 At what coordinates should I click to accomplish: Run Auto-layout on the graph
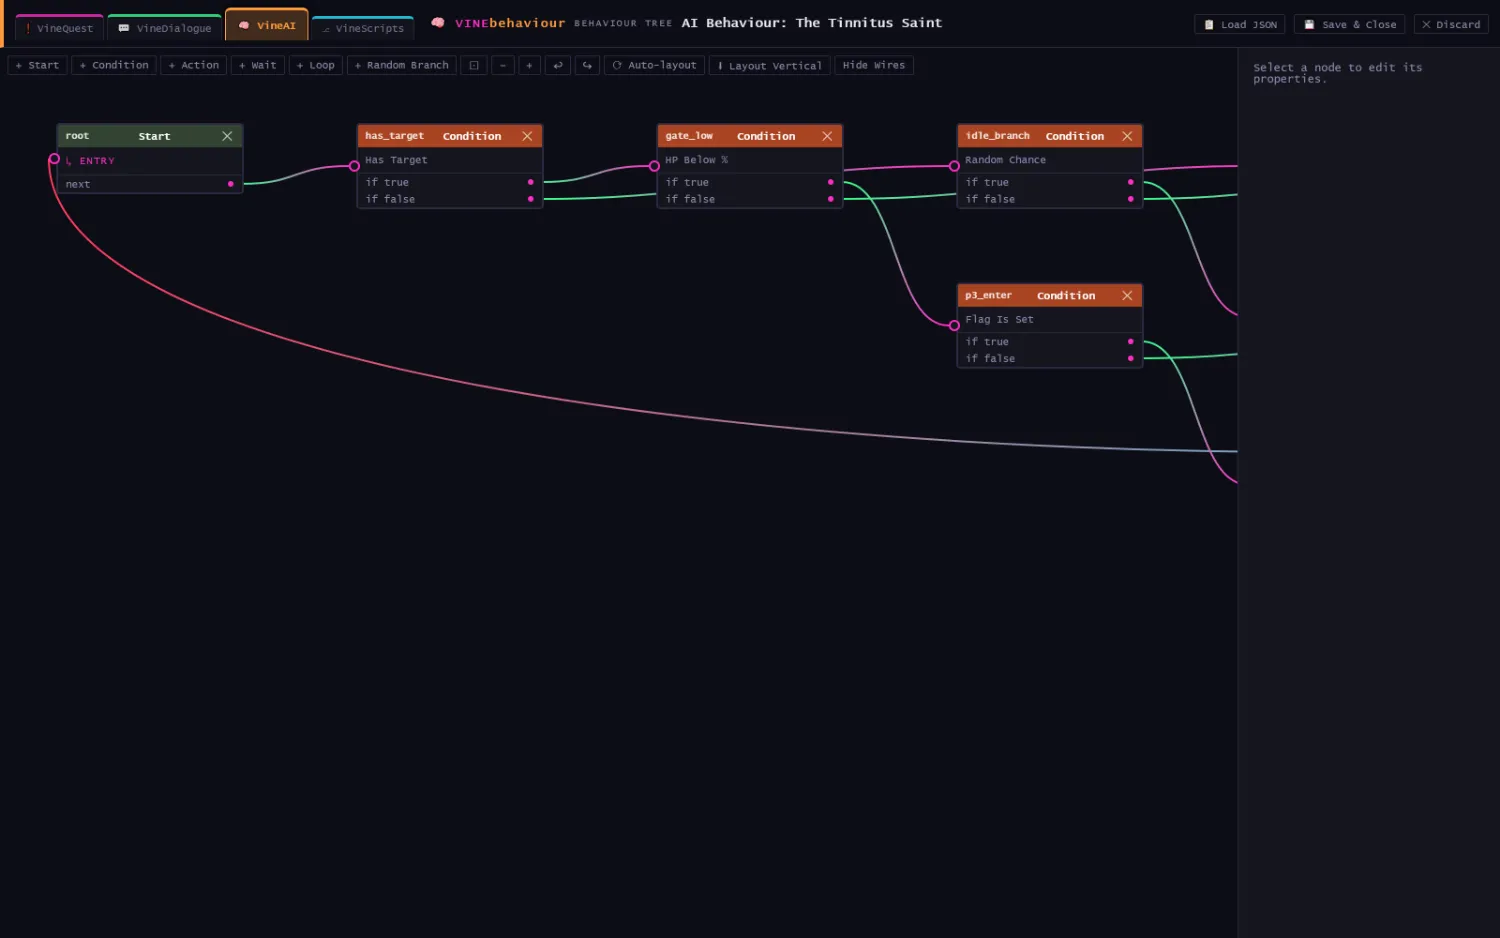coord(655,65)
